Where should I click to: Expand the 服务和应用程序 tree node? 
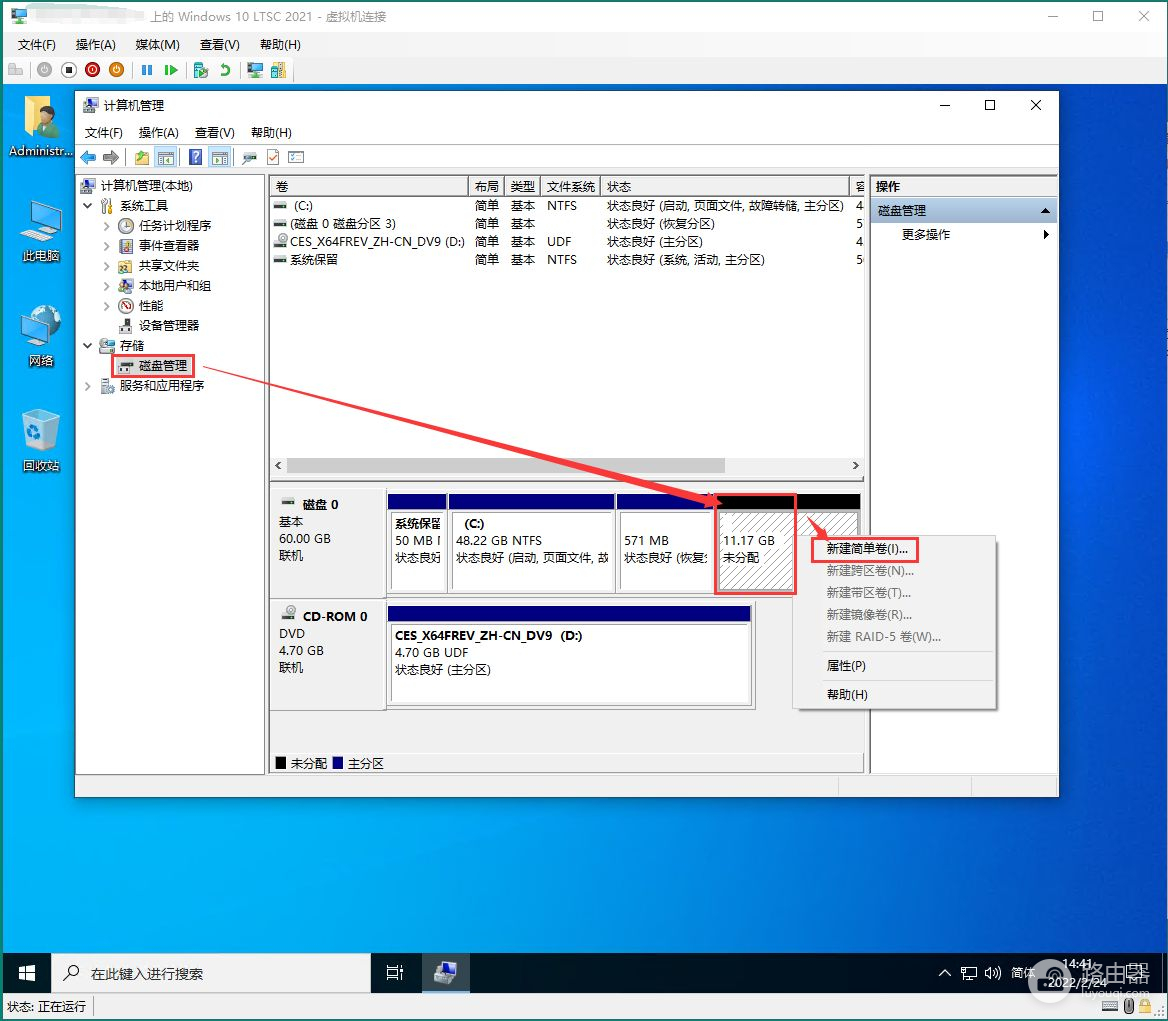88,386
